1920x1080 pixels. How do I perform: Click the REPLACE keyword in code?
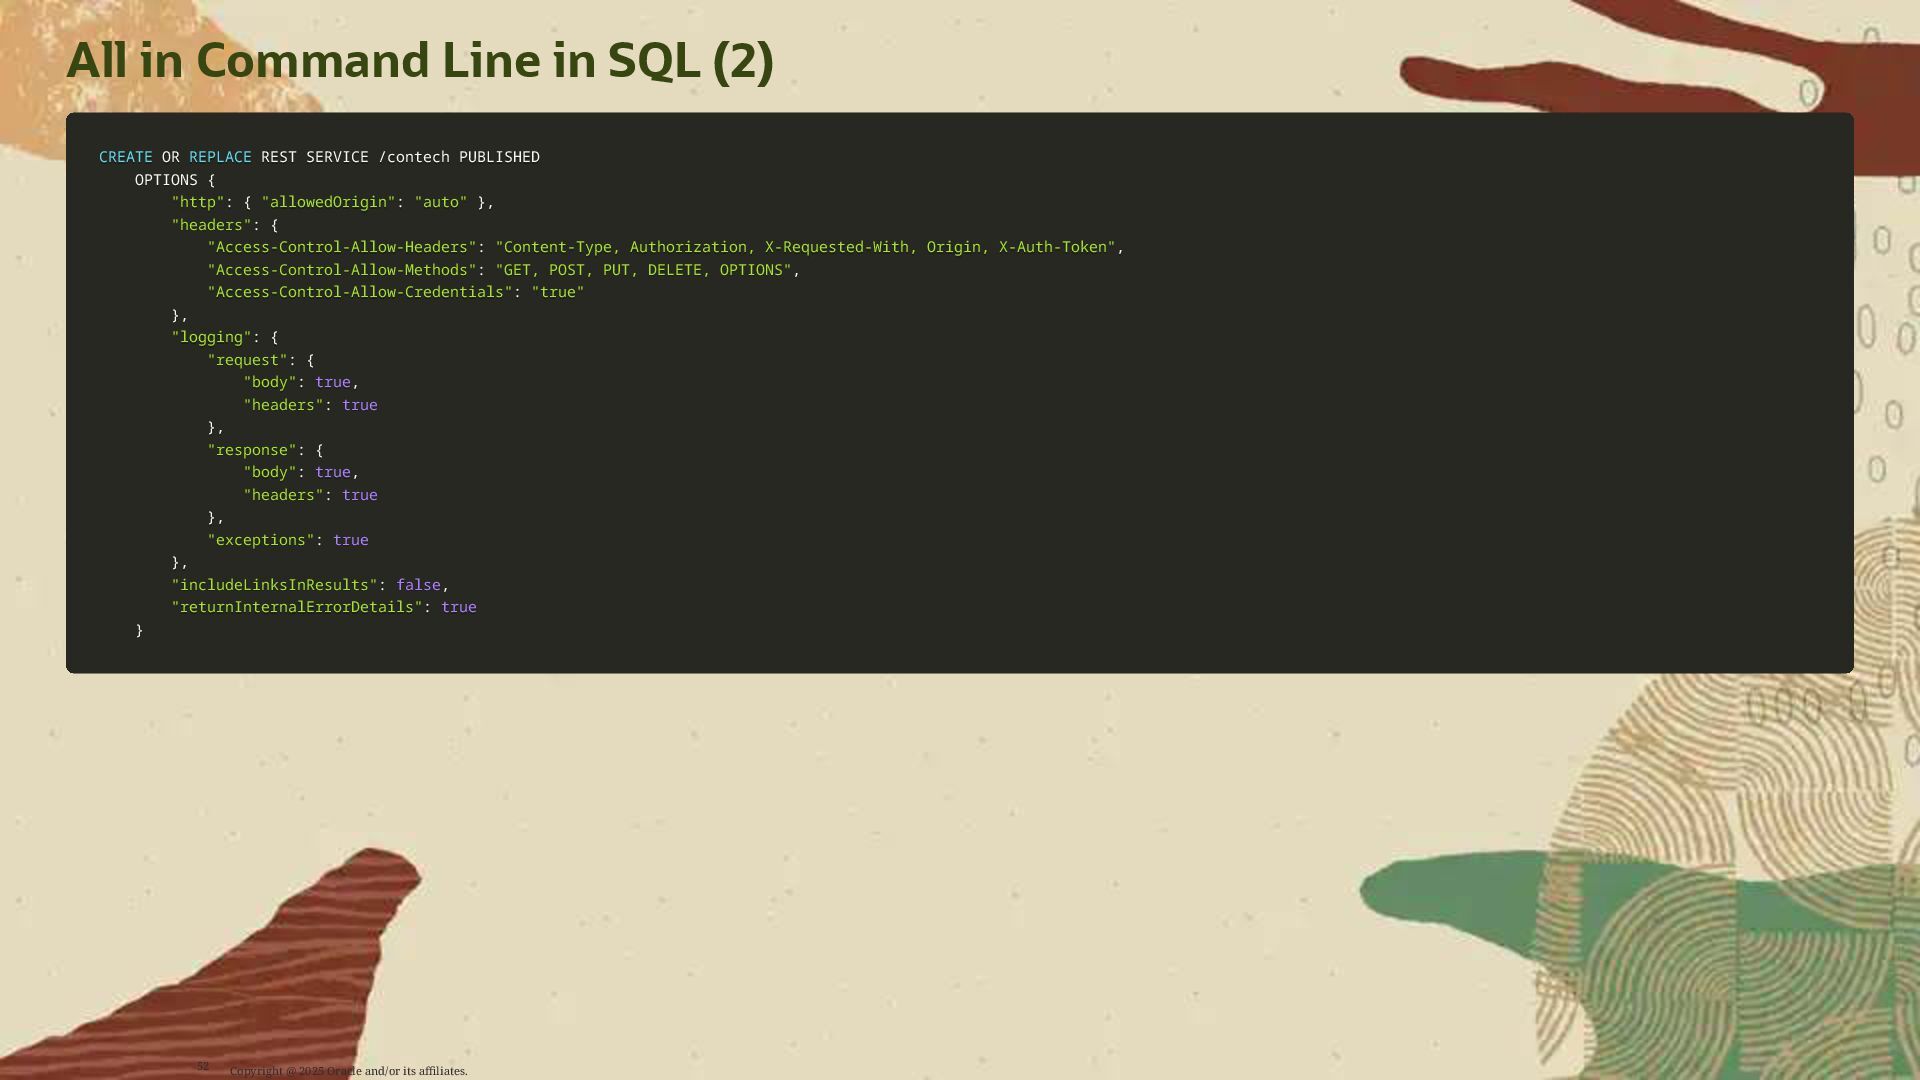(x=220, y=157)
